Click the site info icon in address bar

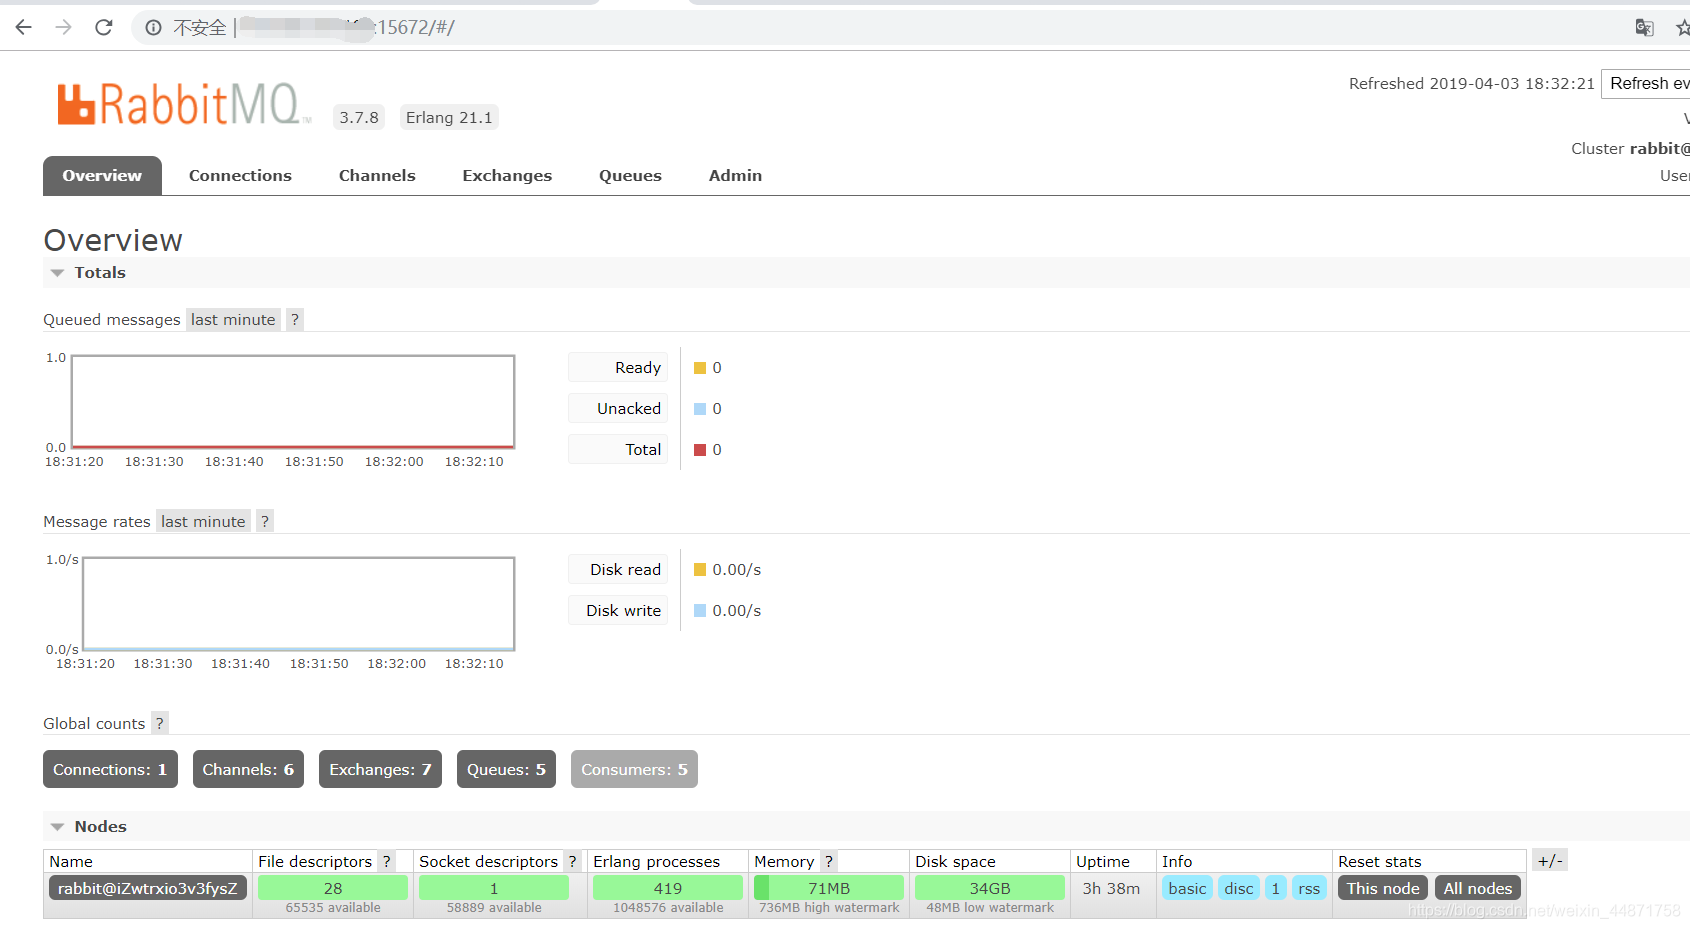153,27
